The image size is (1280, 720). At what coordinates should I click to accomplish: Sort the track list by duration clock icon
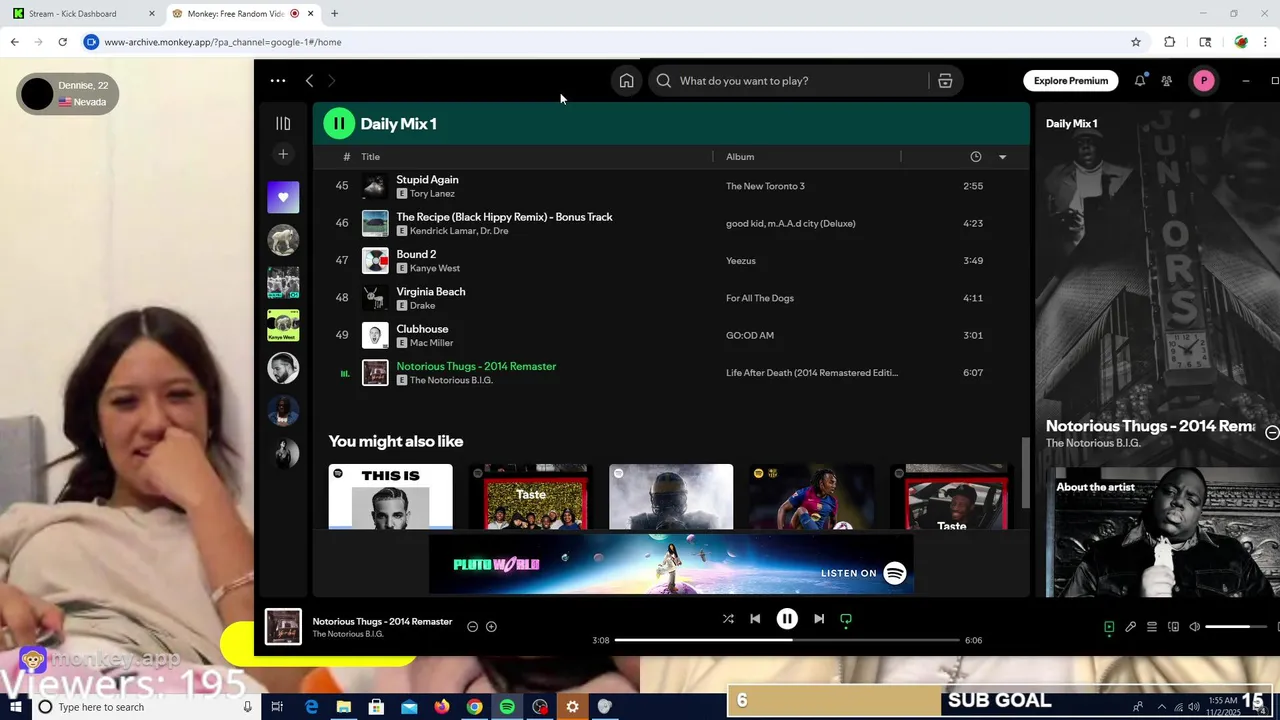(975, 157)
